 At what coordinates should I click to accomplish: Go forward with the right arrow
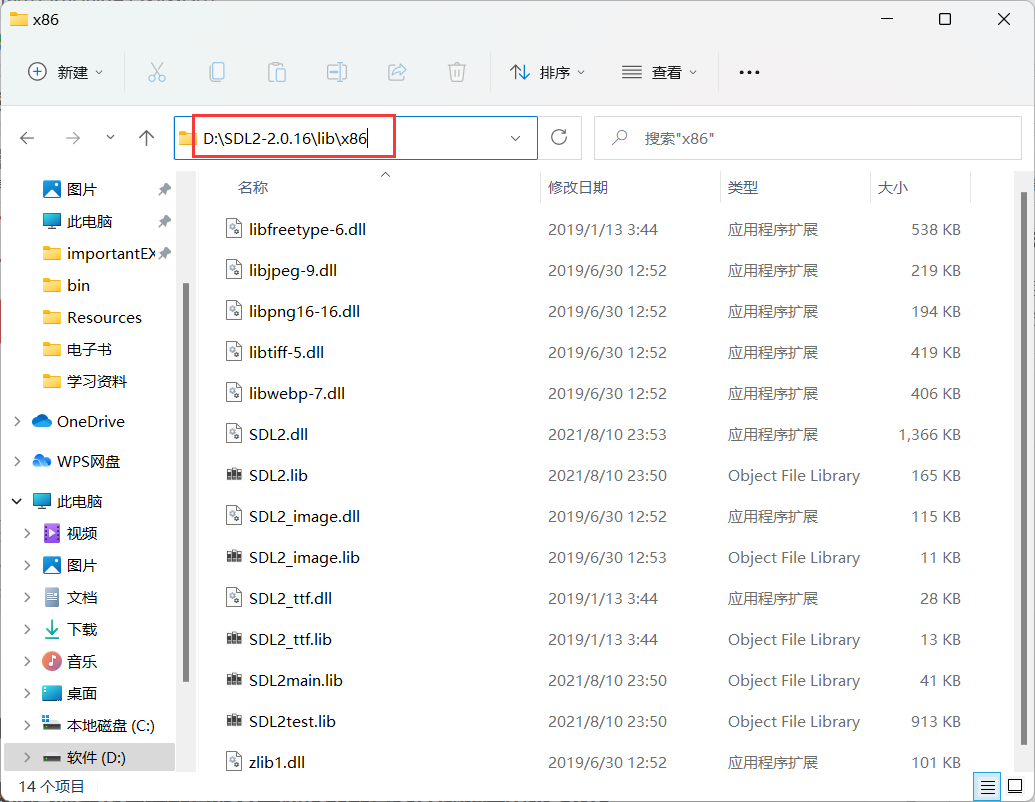[73, 138]
